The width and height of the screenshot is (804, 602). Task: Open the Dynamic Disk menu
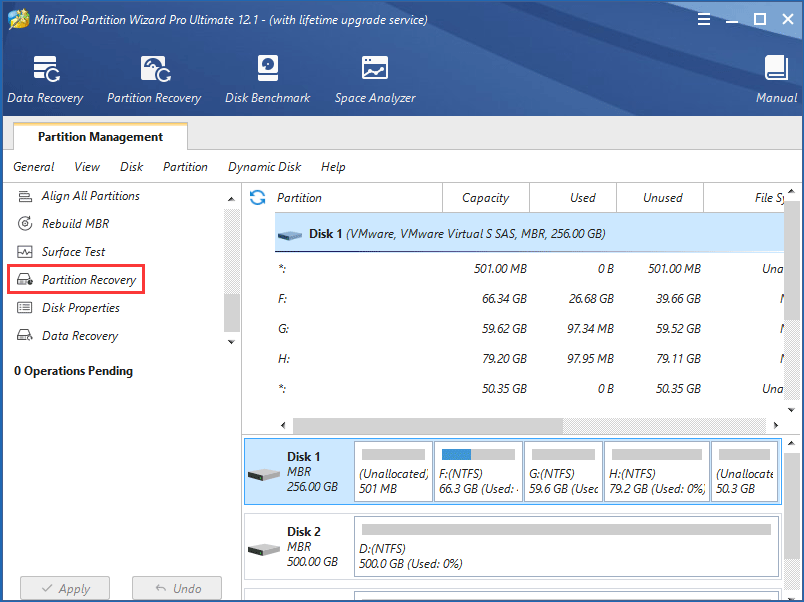click(264, 167)
